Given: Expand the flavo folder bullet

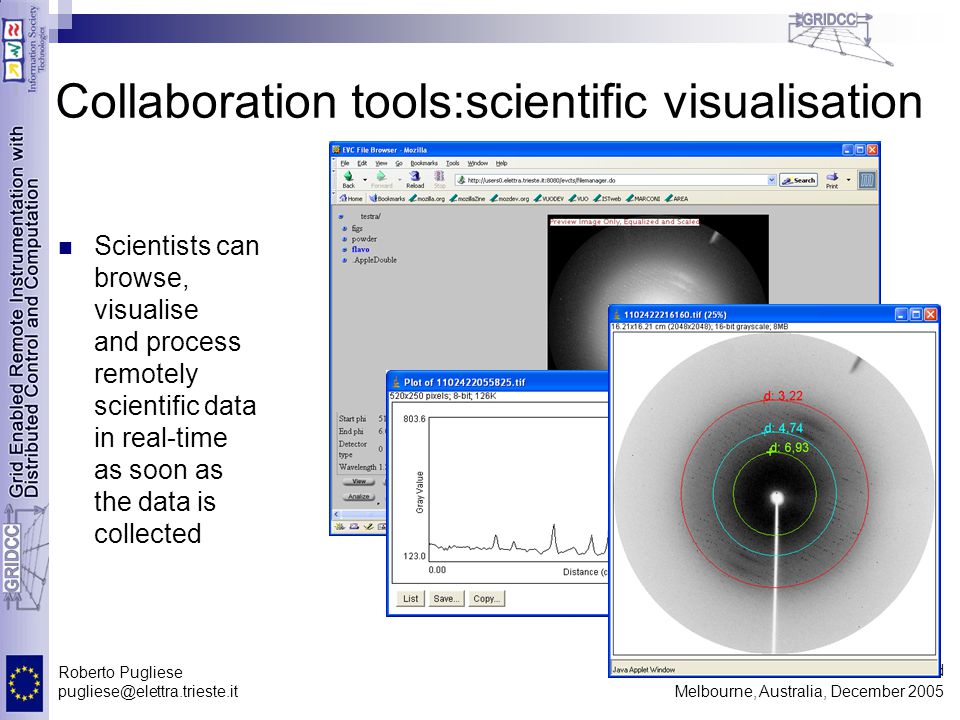Looking at the screenshot, I should (345, 250).
